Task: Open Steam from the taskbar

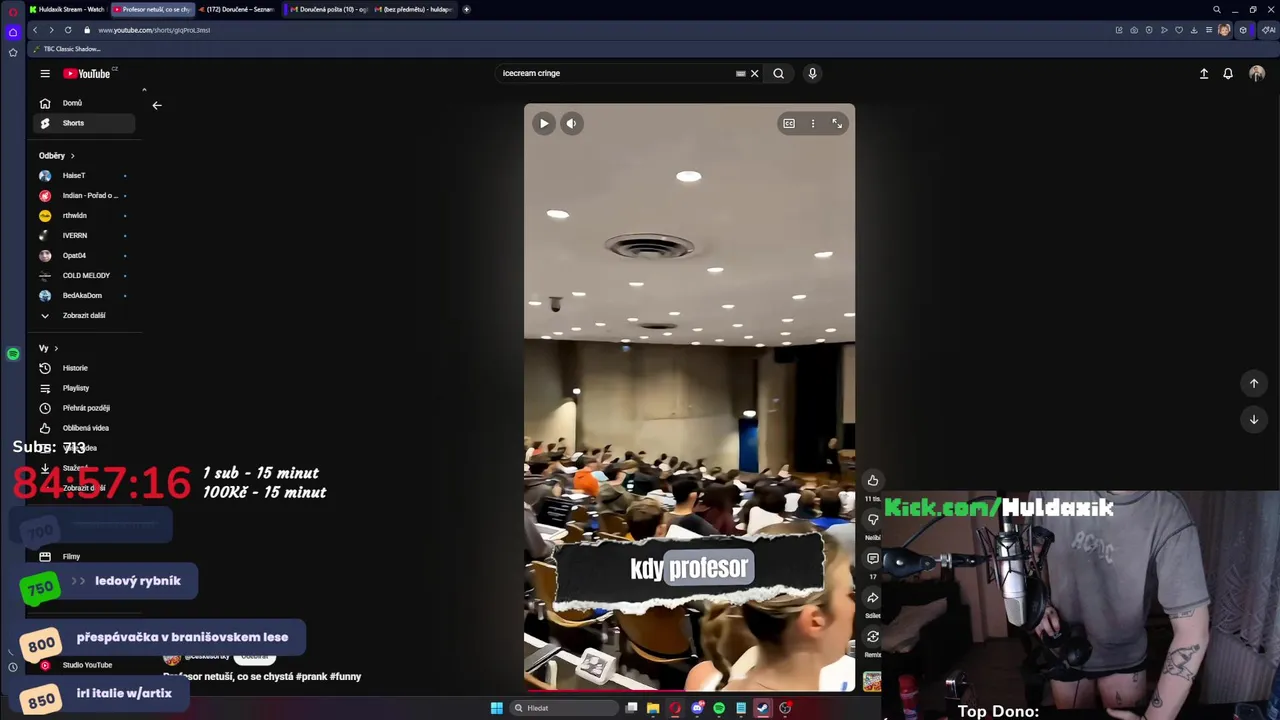Action: (x=762, y=708)
